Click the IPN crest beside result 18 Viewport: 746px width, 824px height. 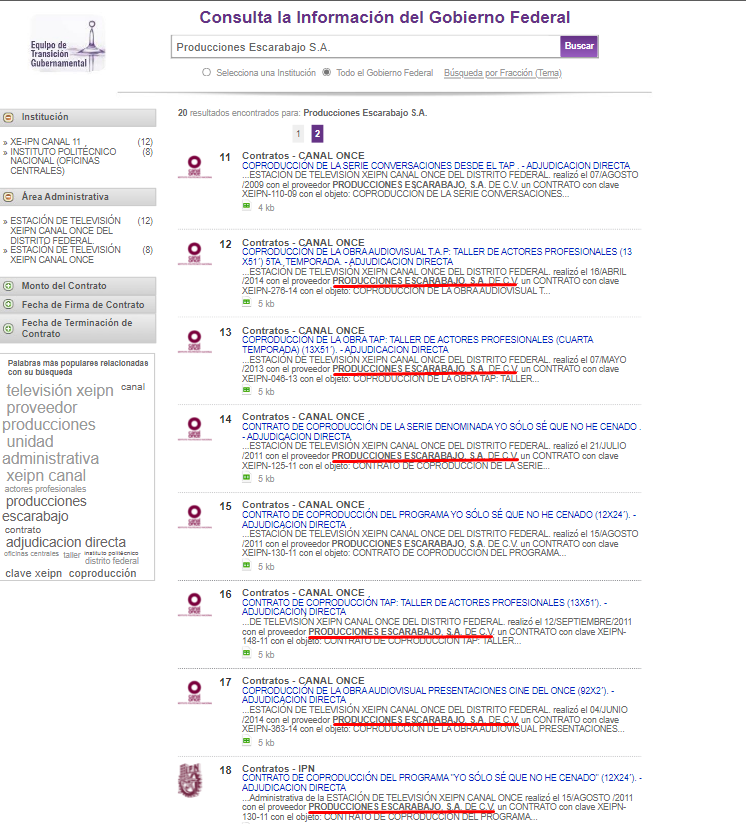tap(190, 780)
